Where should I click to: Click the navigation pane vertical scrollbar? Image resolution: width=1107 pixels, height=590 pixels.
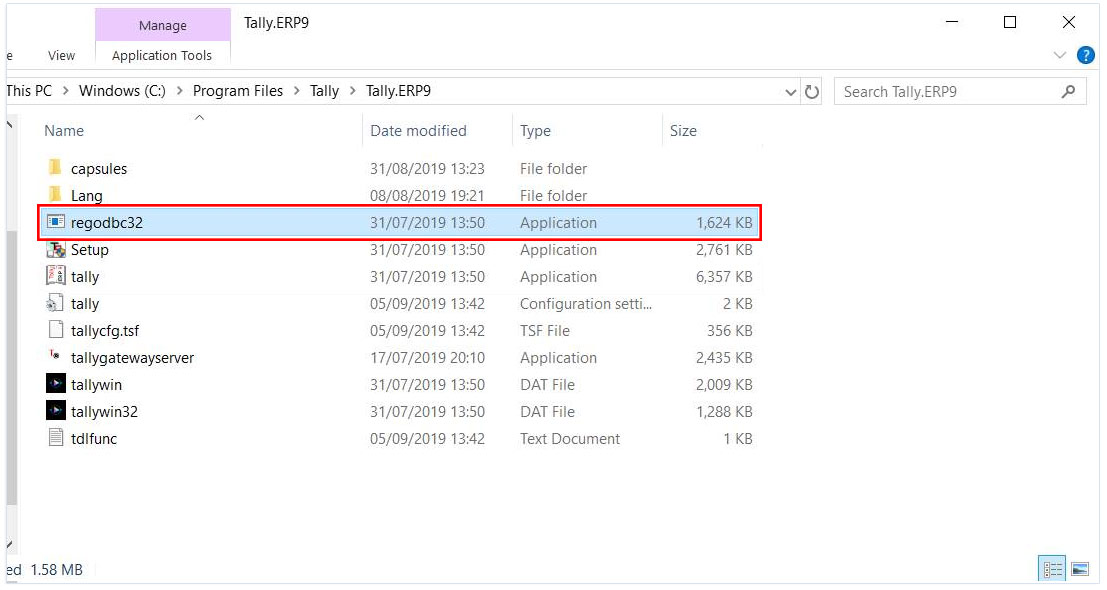(11, 367)
